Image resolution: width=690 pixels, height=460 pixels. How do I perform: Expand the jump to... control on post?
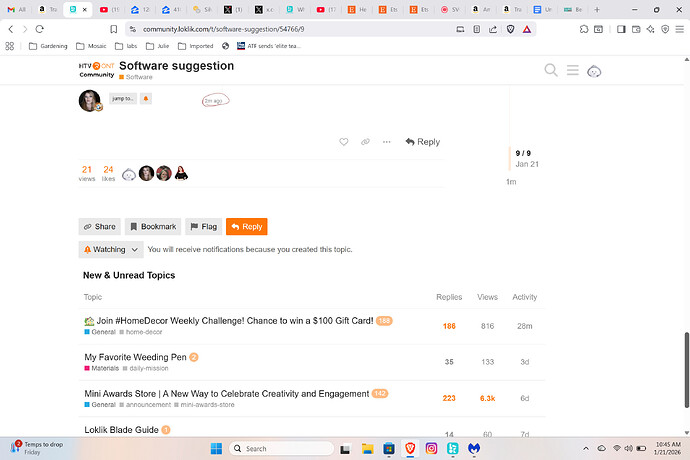coord(123,99)
